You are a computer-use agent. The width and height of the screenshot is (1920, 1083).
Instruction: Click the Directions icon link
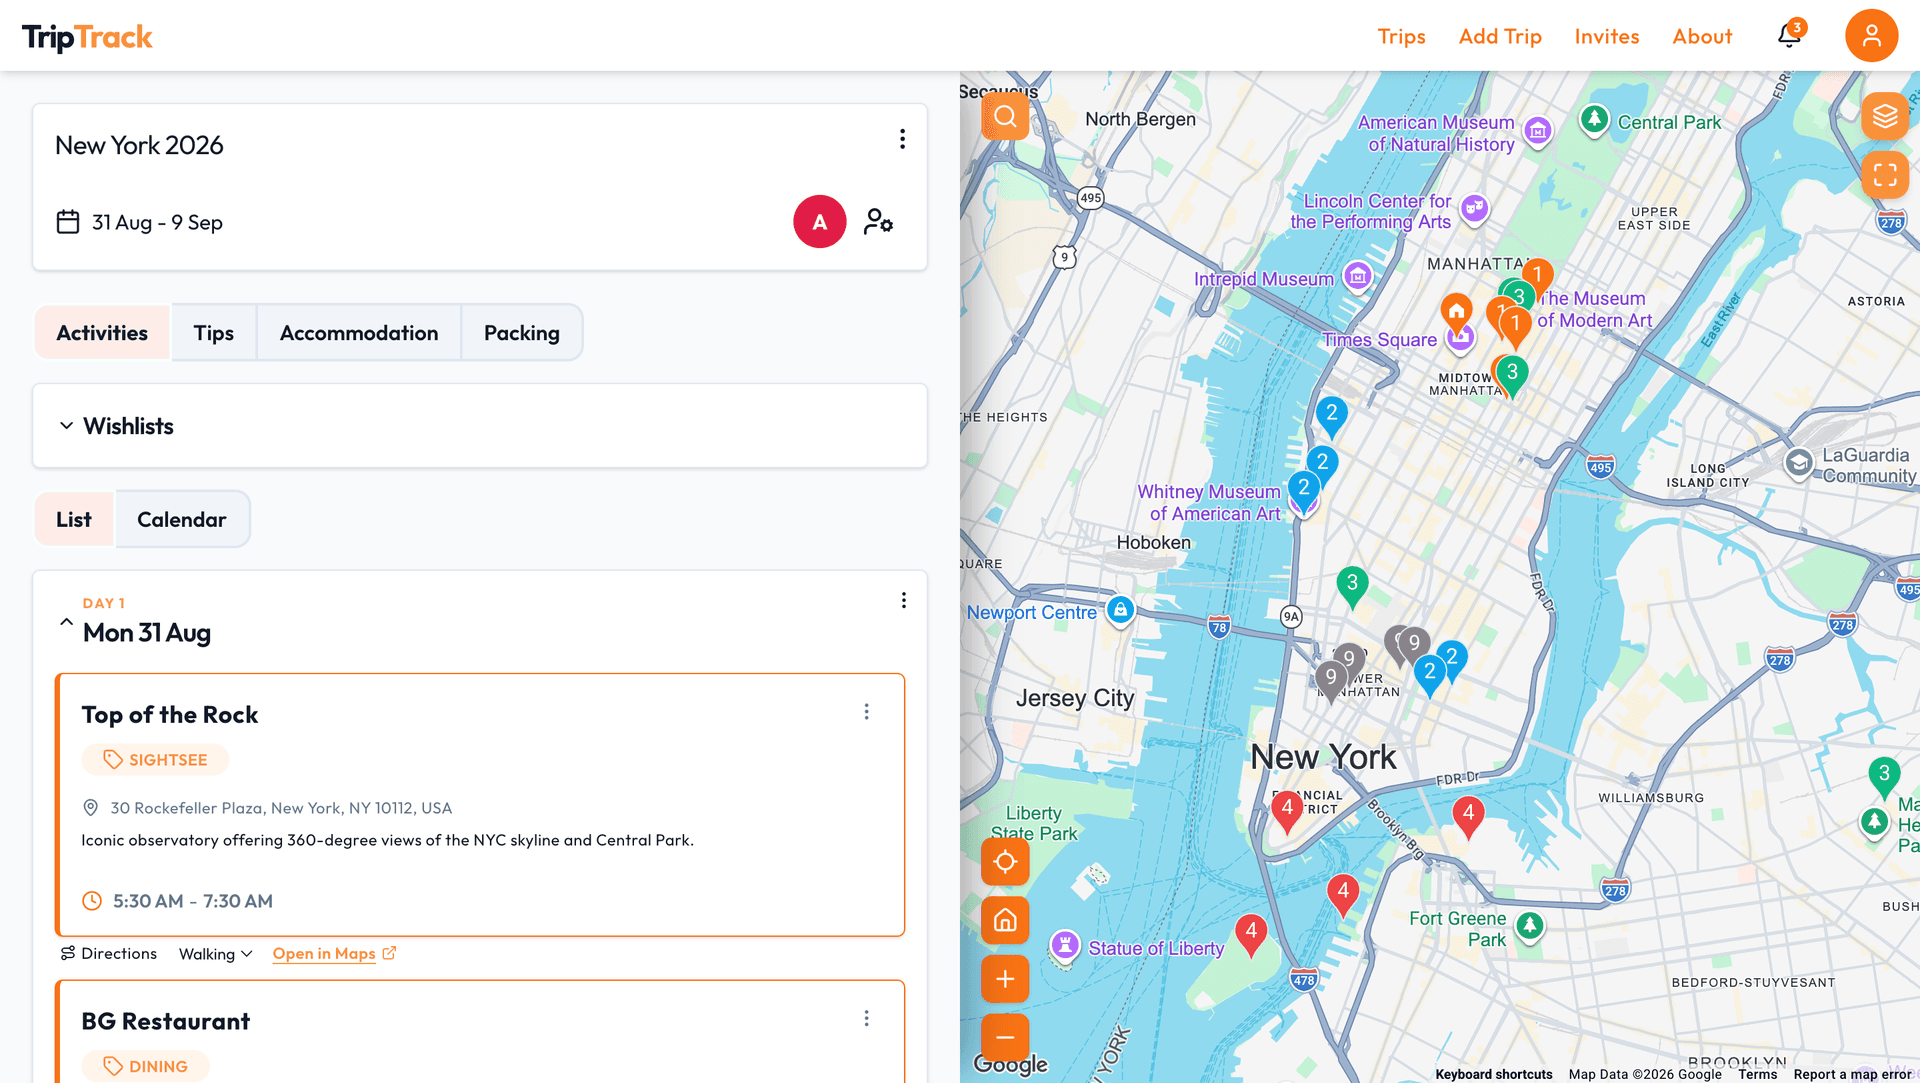pos(109,953)
